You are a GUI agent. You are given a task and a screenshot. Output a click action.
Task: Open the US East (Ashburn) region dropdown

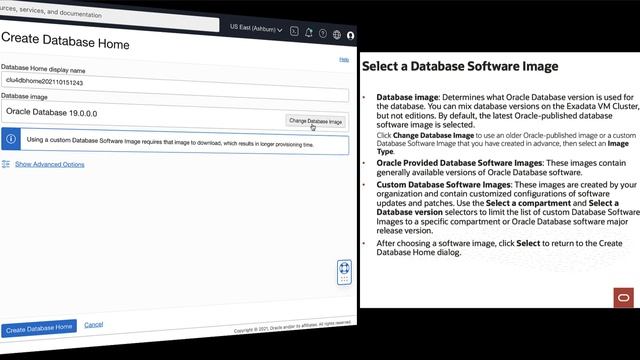click(256, 29)
